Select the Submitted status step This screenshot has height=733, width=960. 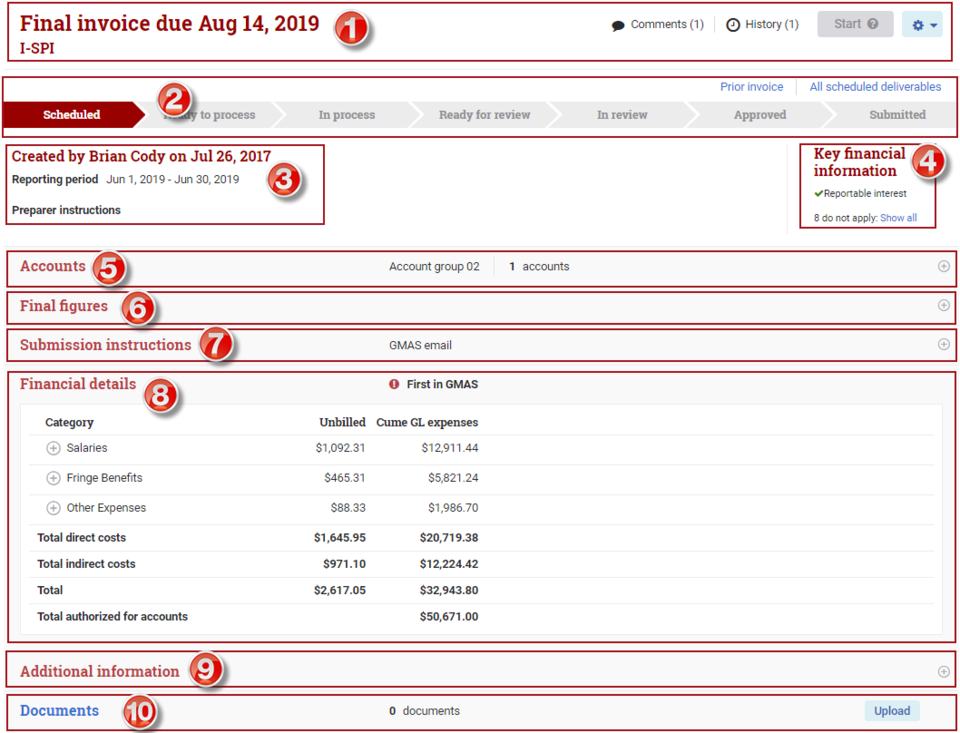coord(897,115)
